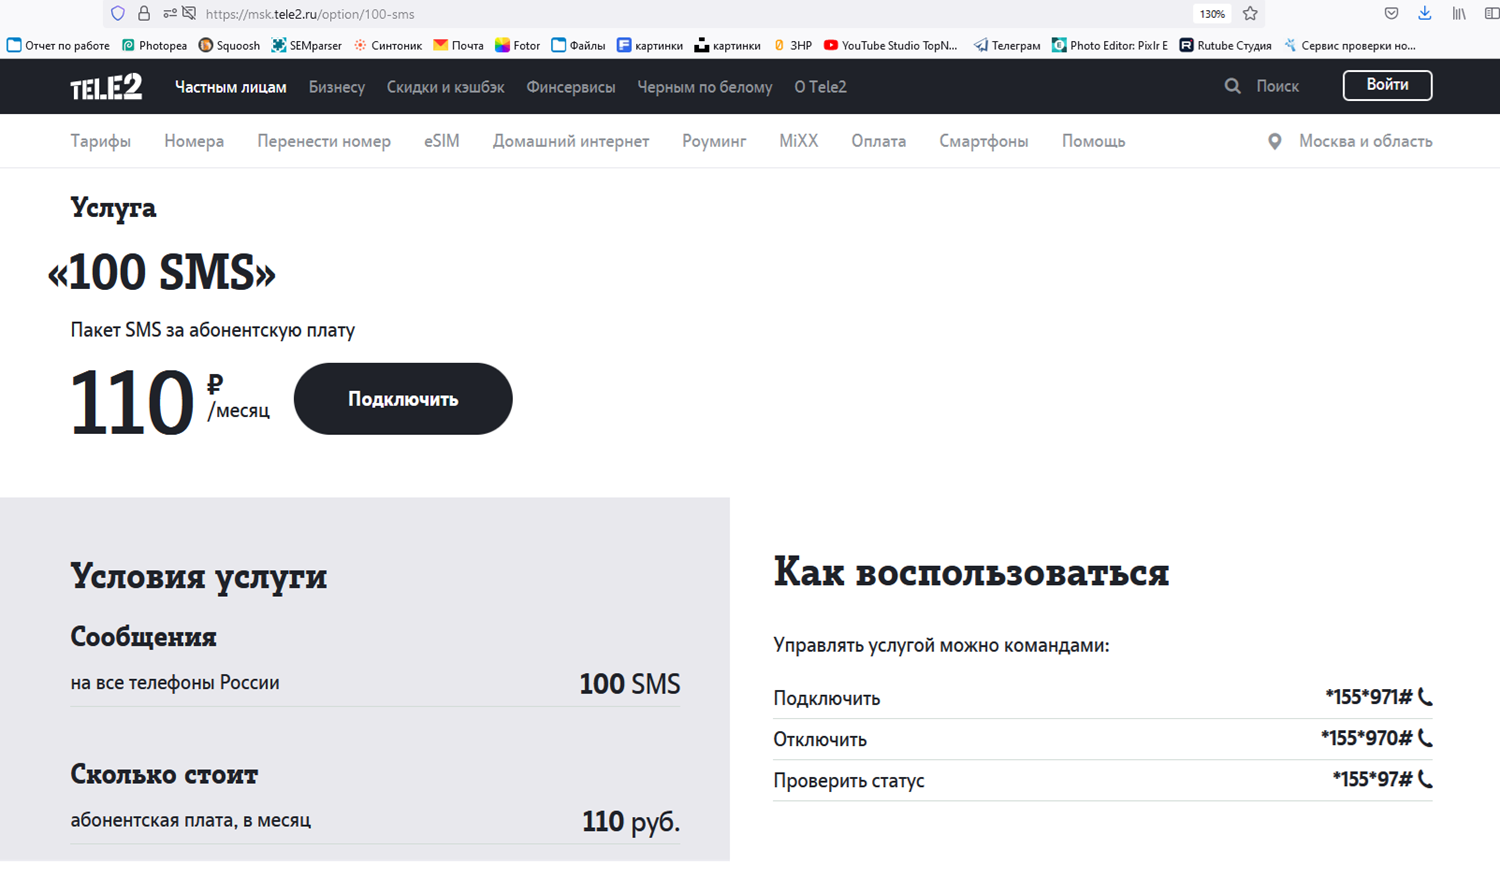Open the Rutube Студия bookmark
Screen dimensions: 1500x878
click(1225, 45)
